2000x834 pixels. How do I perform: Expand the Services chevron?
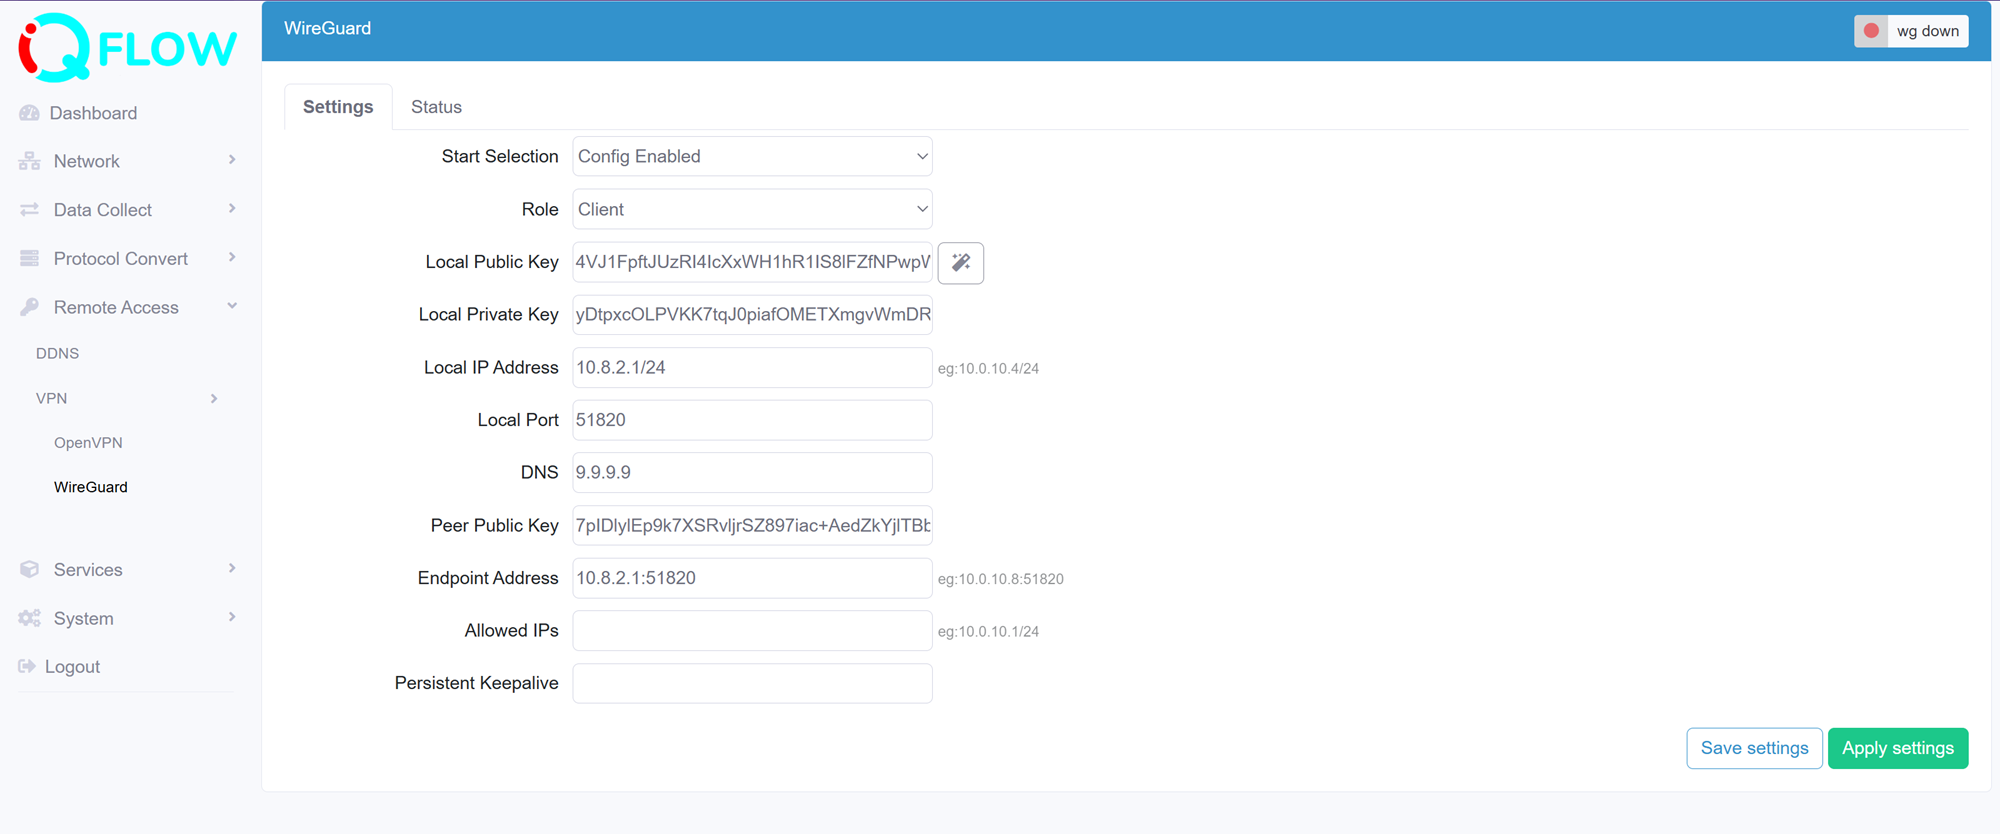click(232, 568)
